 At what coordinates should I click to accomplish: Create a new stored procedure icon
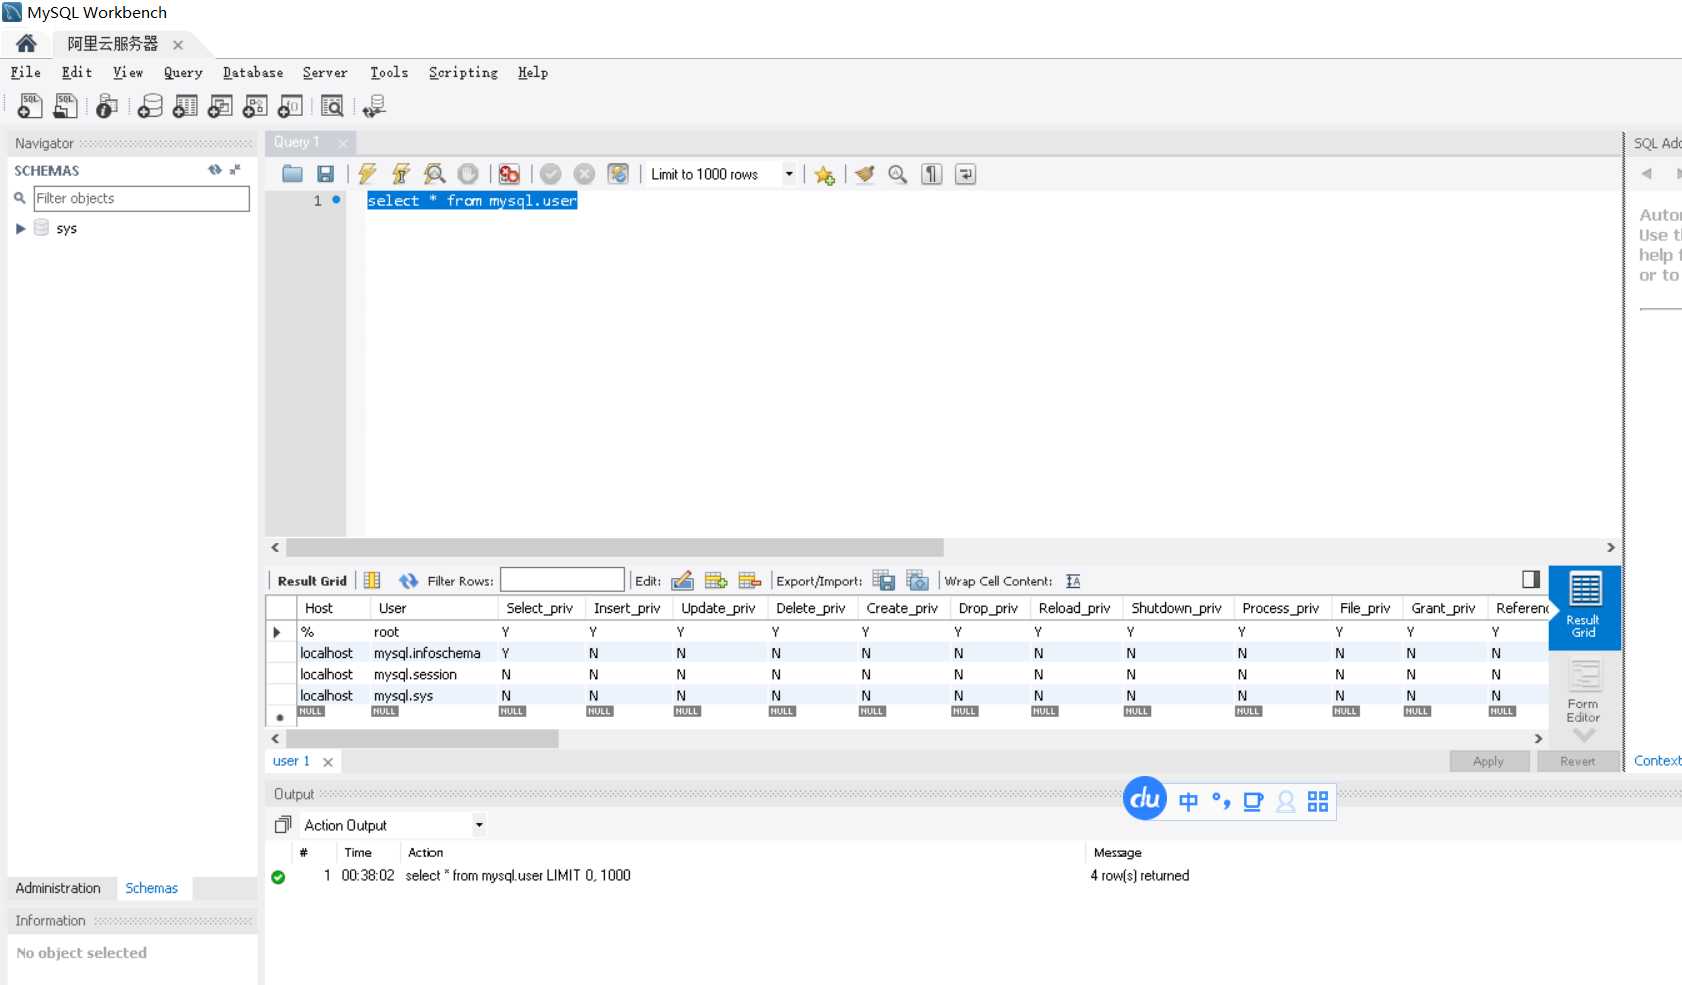pyautogui.click(x=255, y=105)
